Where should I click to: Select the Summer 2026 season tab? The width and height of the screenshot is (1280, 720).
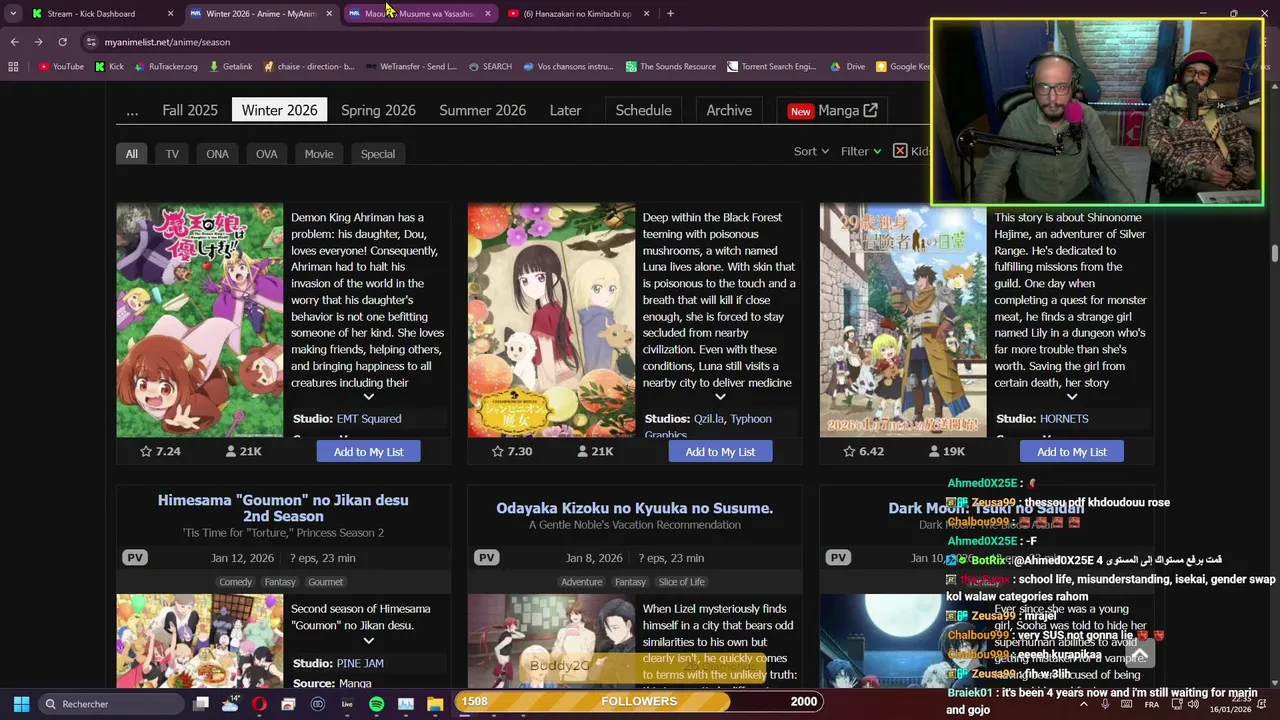tap(482, 110)
